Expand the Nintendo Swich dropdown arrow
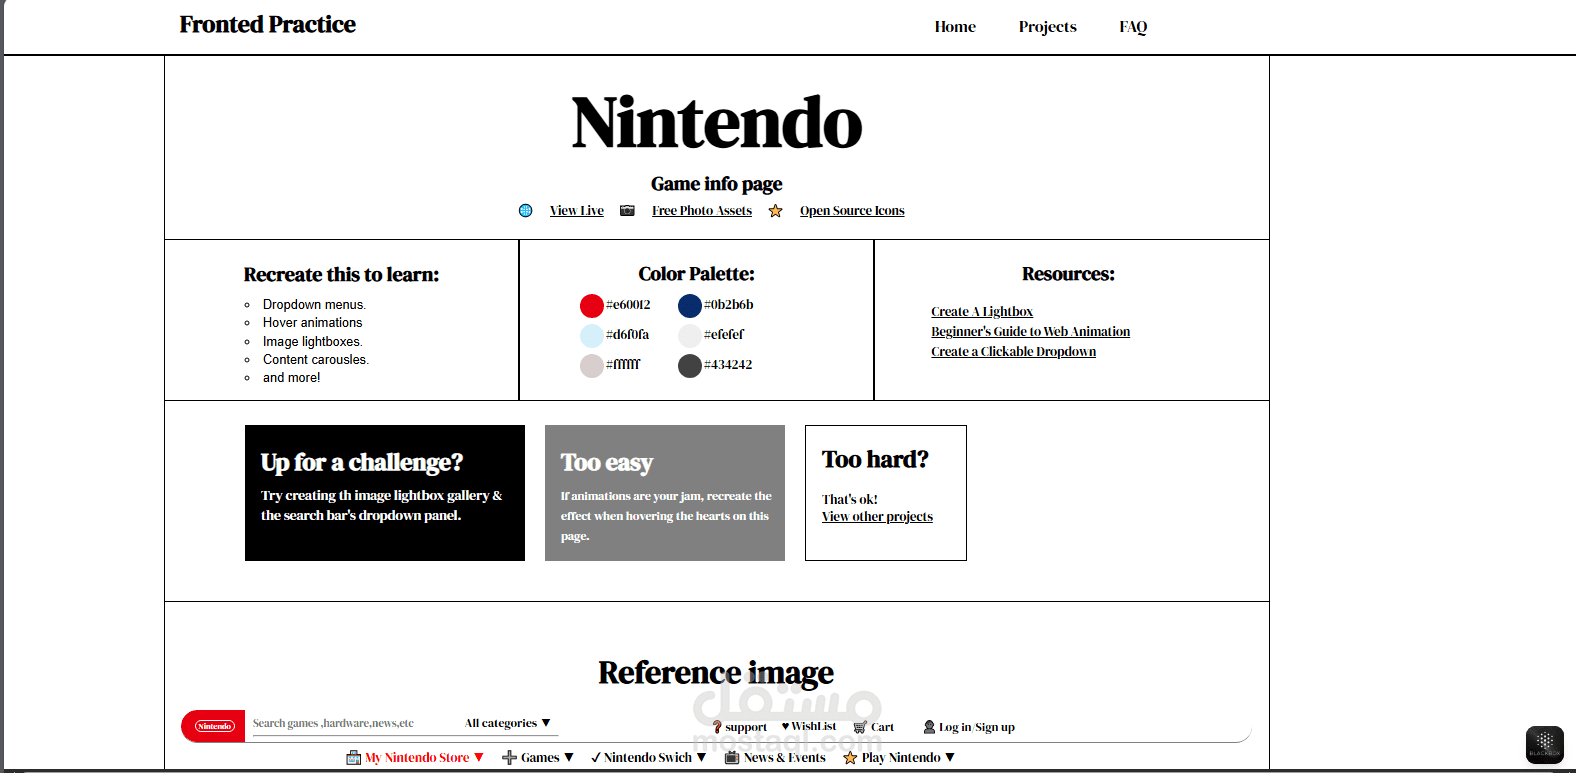Viewport: 1576px width, 773px height. tap(701, 757)
